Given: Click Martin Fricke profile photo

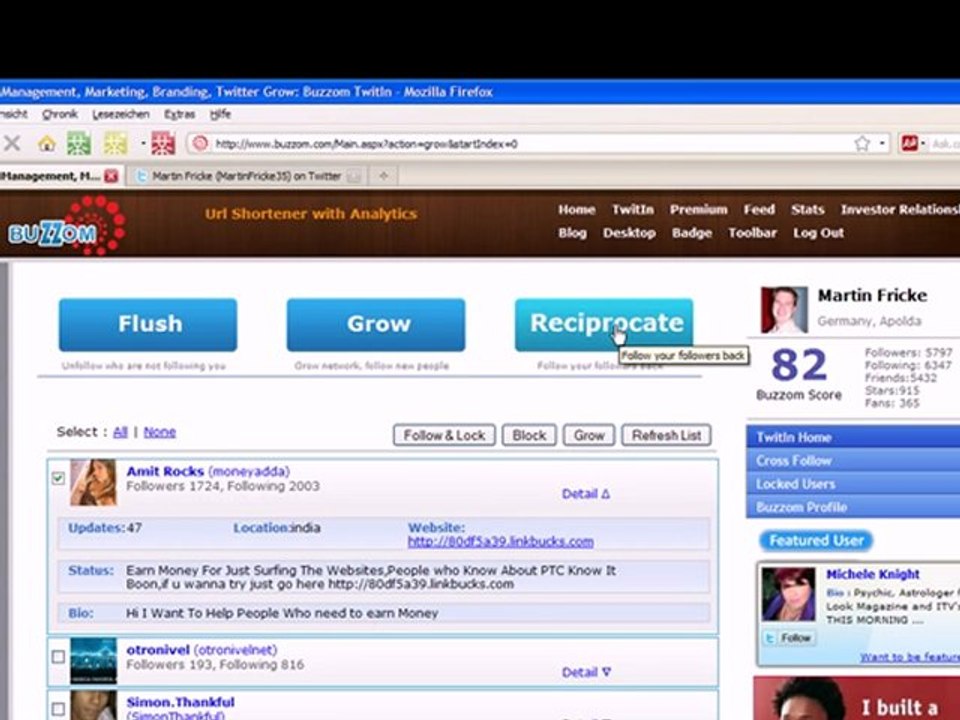Looking at the screenshot, I should pos(784,310).
